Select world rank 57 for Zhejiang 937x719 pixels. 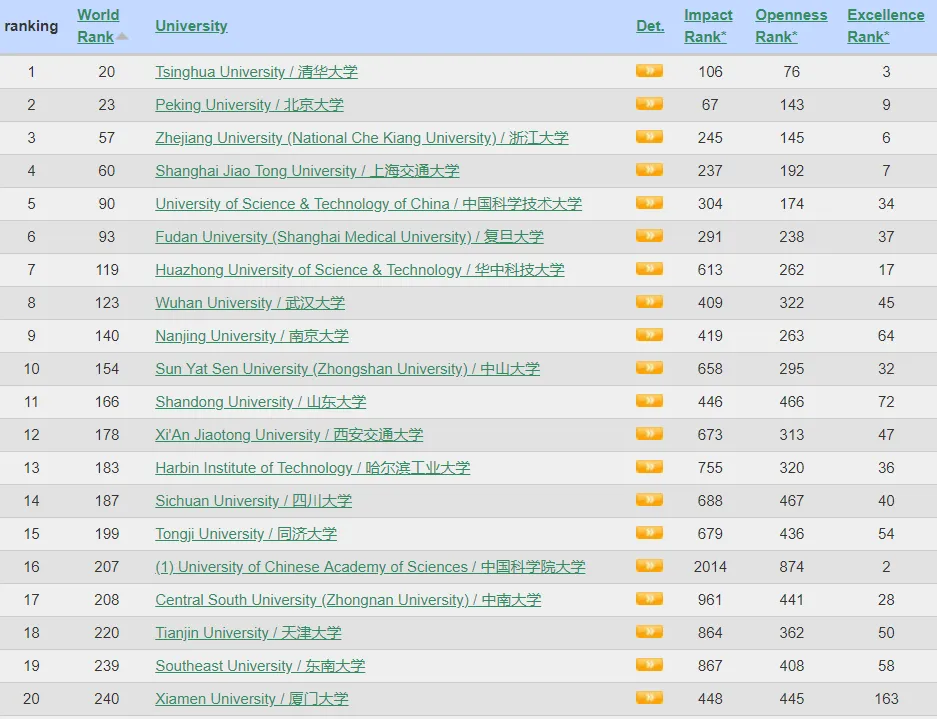pos(106,138)
